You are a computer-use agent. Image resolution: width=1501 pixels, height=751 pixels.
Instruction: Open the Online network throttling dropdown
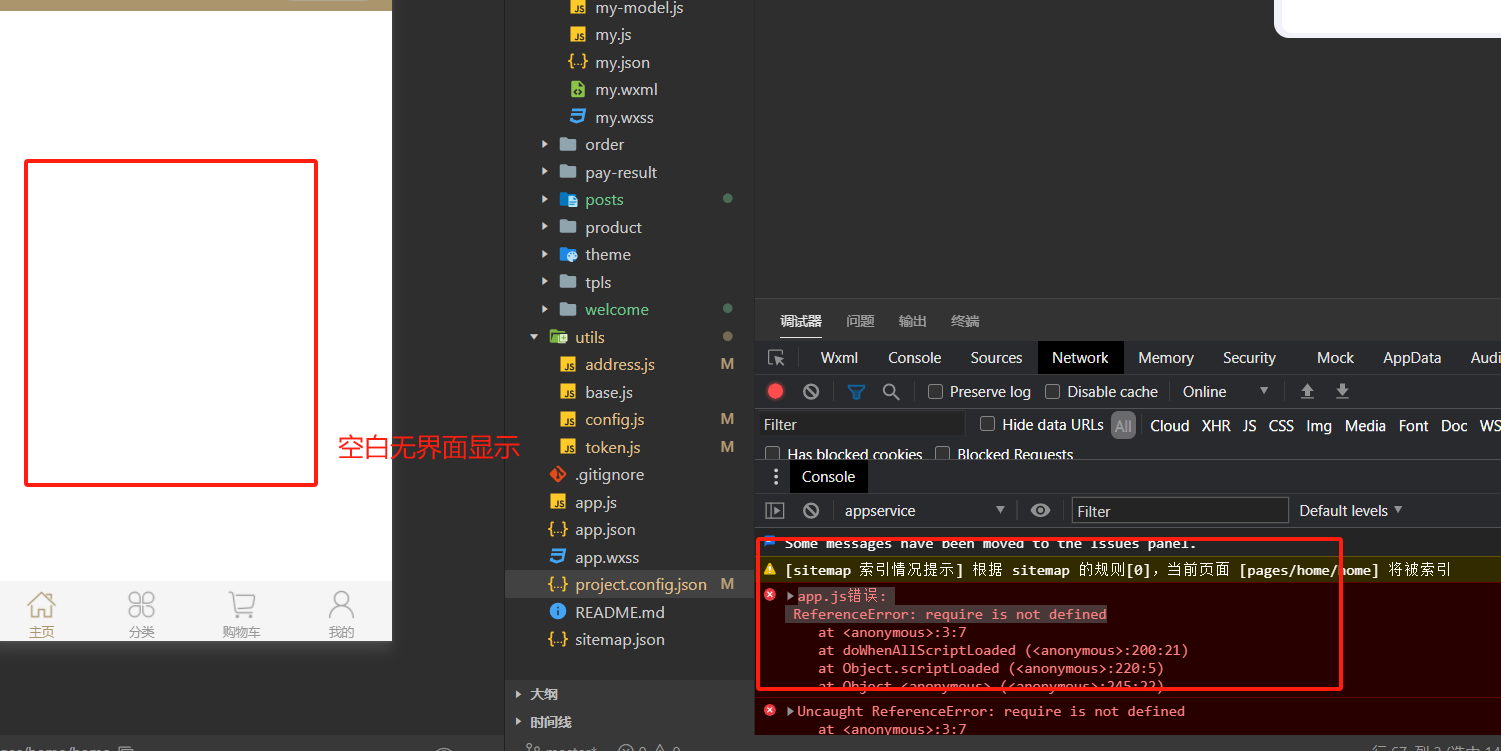pos(1215,392)
